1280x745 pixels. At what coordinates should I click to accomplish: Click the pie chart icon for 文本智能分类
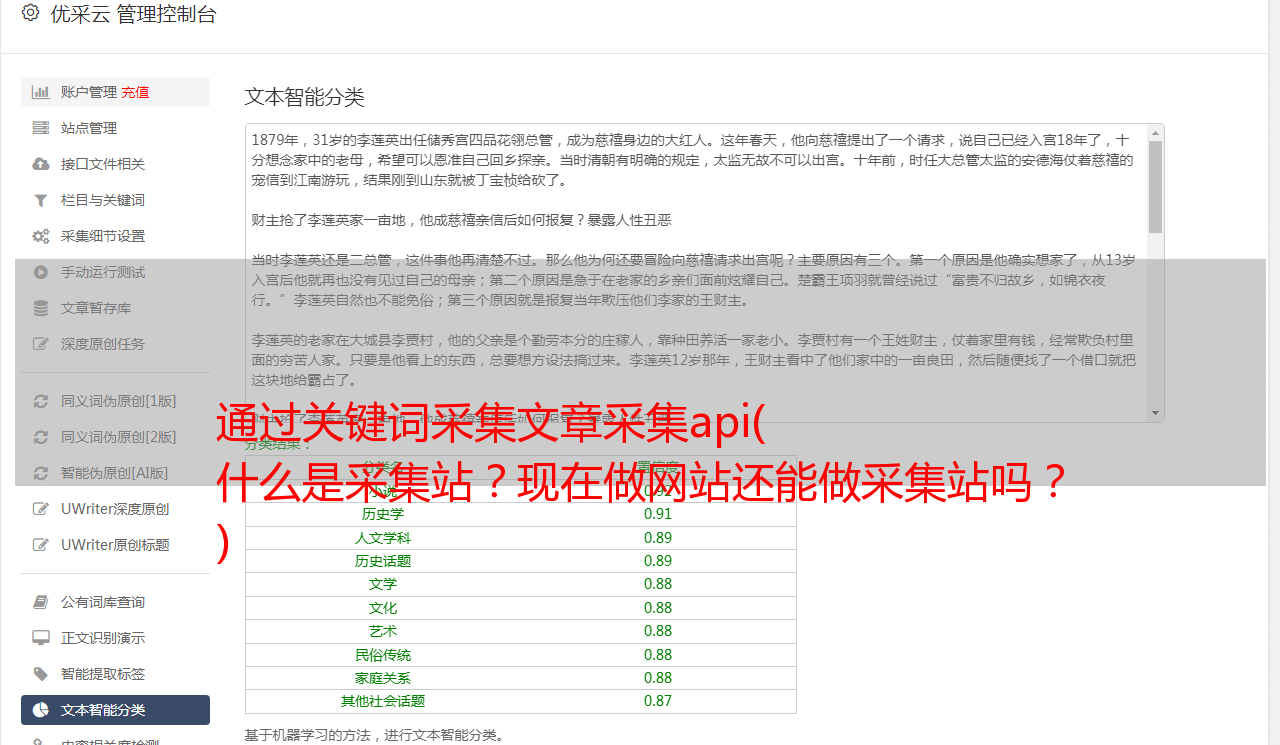41,710
